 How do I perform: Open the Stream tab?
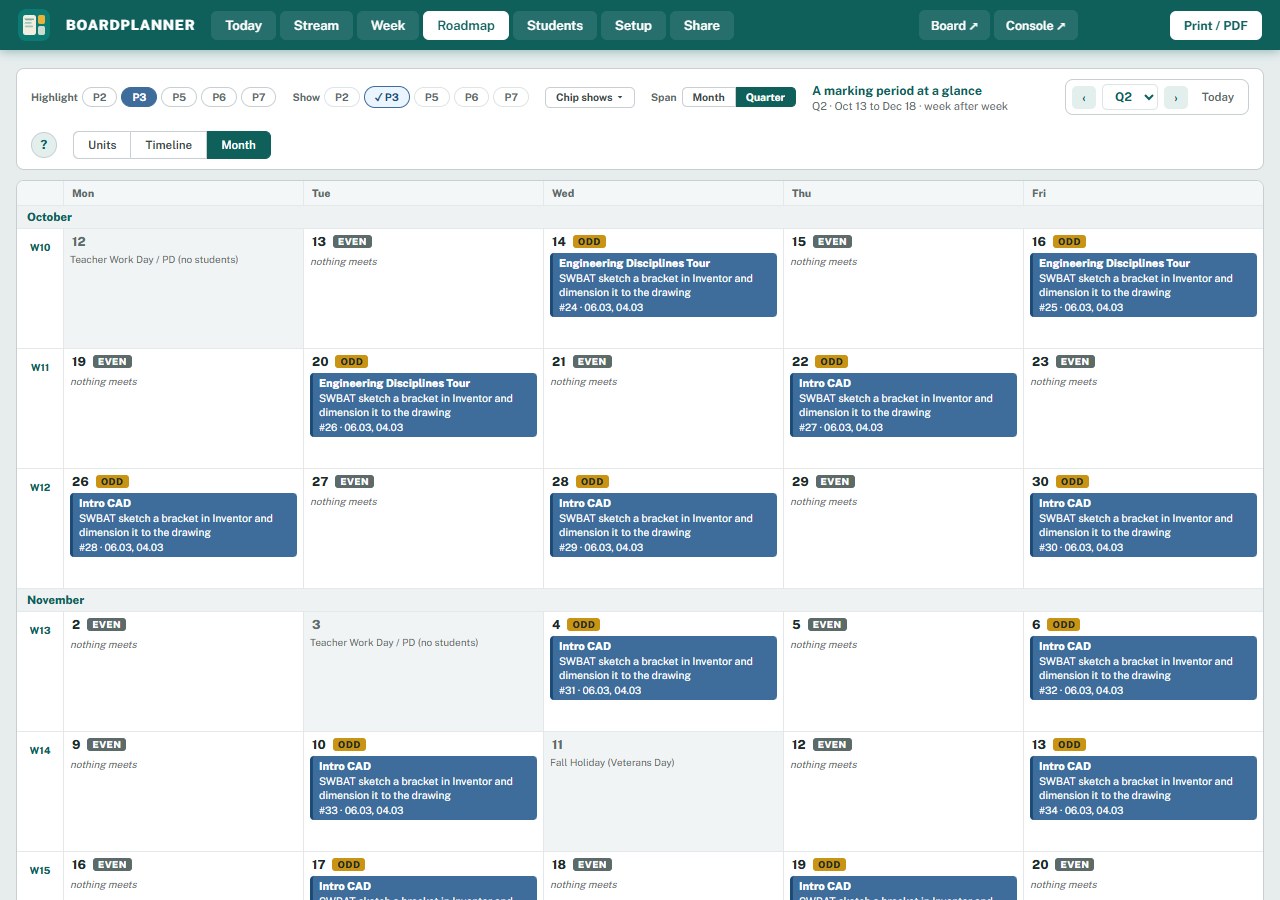(316, 25)
